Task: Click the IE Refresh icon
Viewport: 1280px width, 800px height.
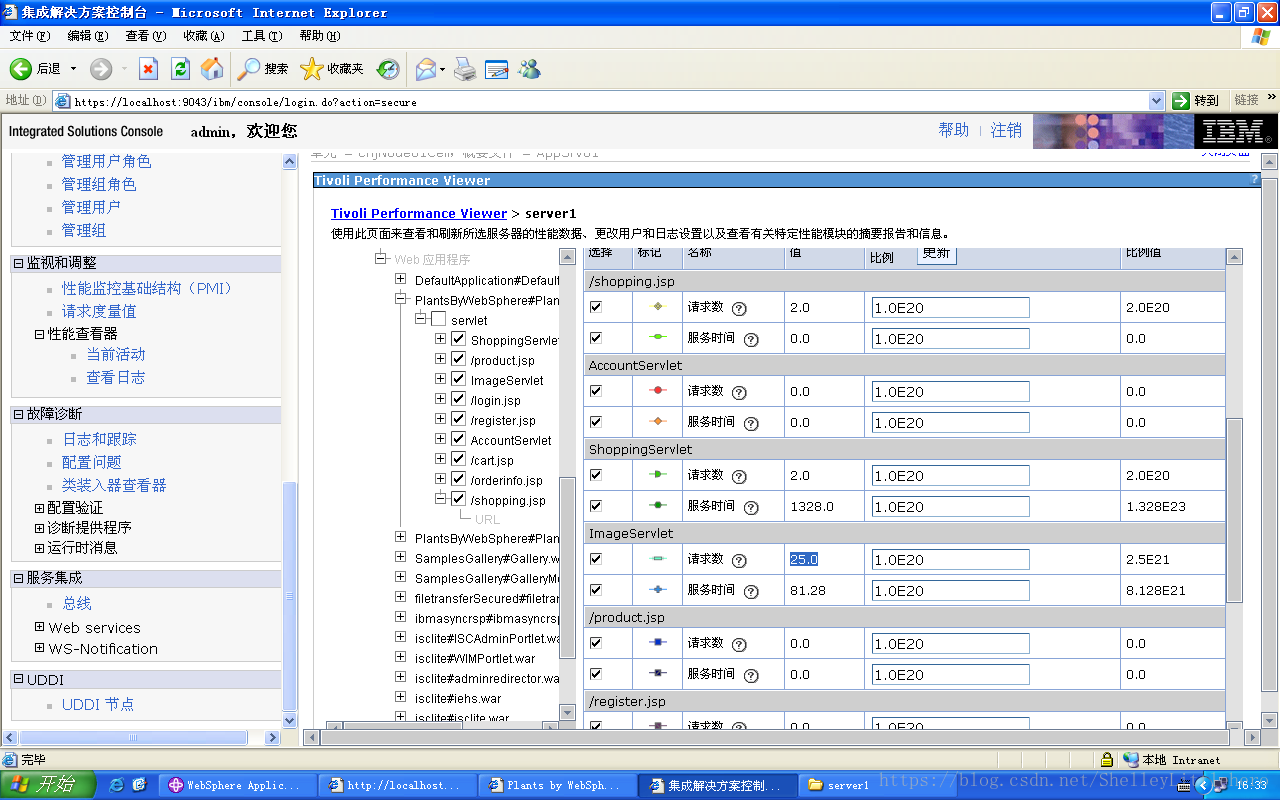Action: coord(180,68)
